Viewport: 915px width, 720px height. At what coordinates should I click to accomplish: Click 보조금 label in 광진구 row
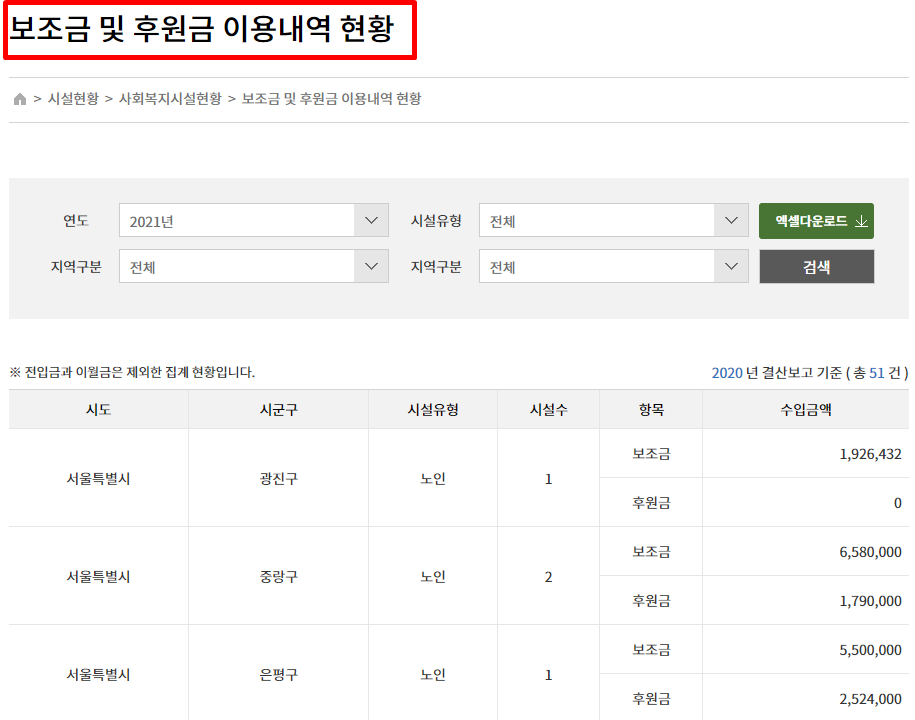(651, 454)
